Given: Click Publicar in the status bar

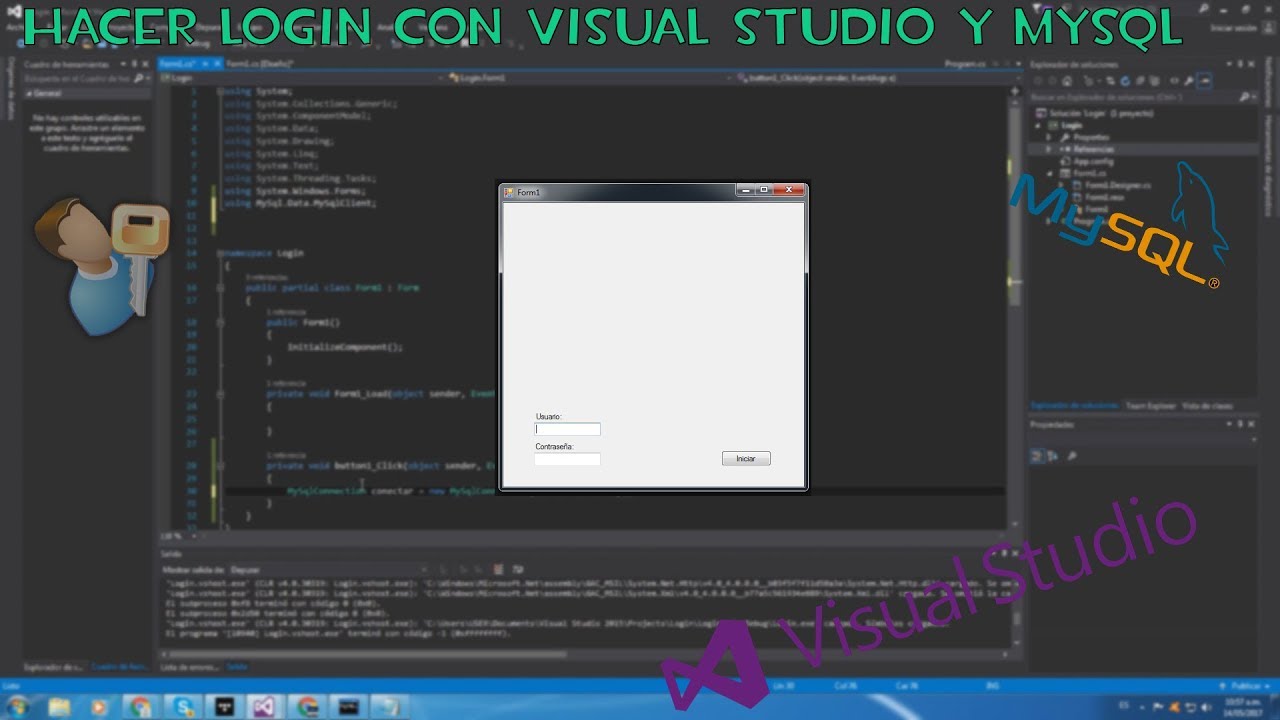Looking at the screenshot, I should click(1246, 686).
